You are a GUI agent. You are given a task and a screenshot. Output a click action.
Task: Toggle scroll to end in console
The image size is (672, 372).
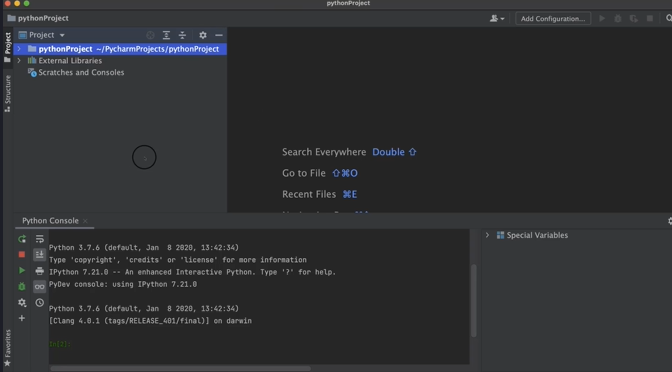pyautogui.click(x=39, y=255)
